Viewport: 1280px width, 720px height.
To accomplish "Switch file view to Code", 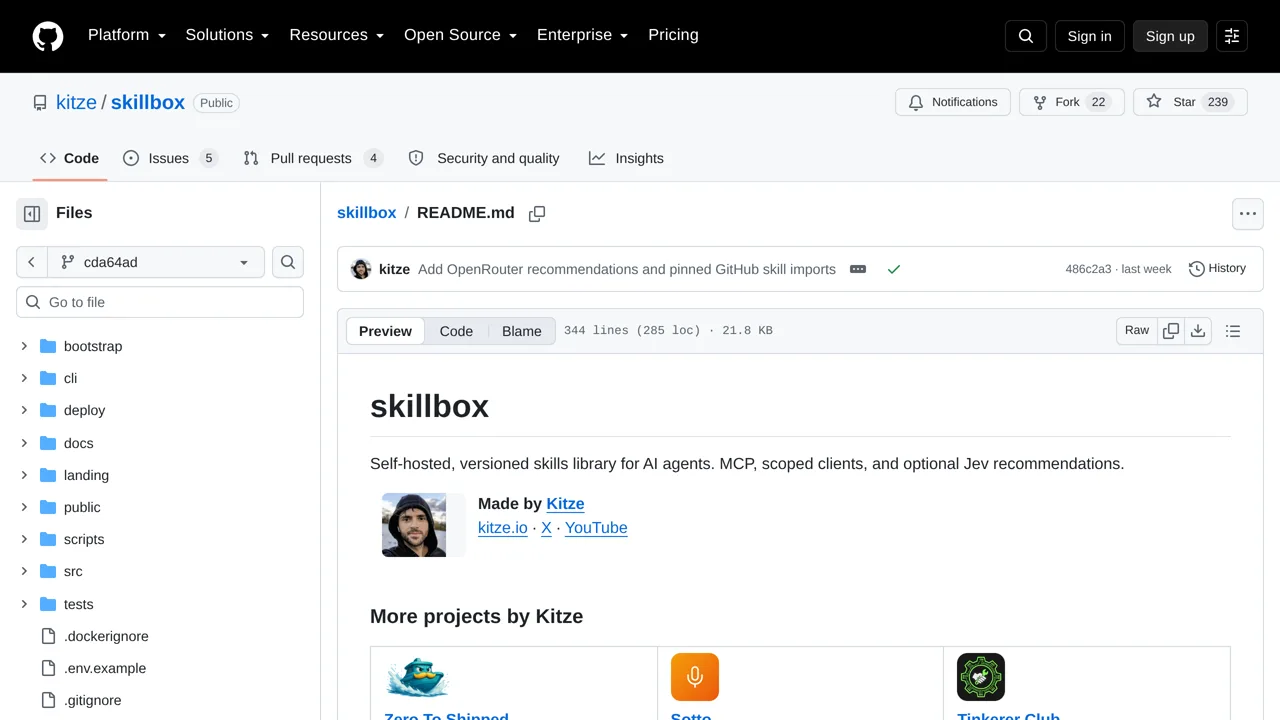I will (456, 331).
